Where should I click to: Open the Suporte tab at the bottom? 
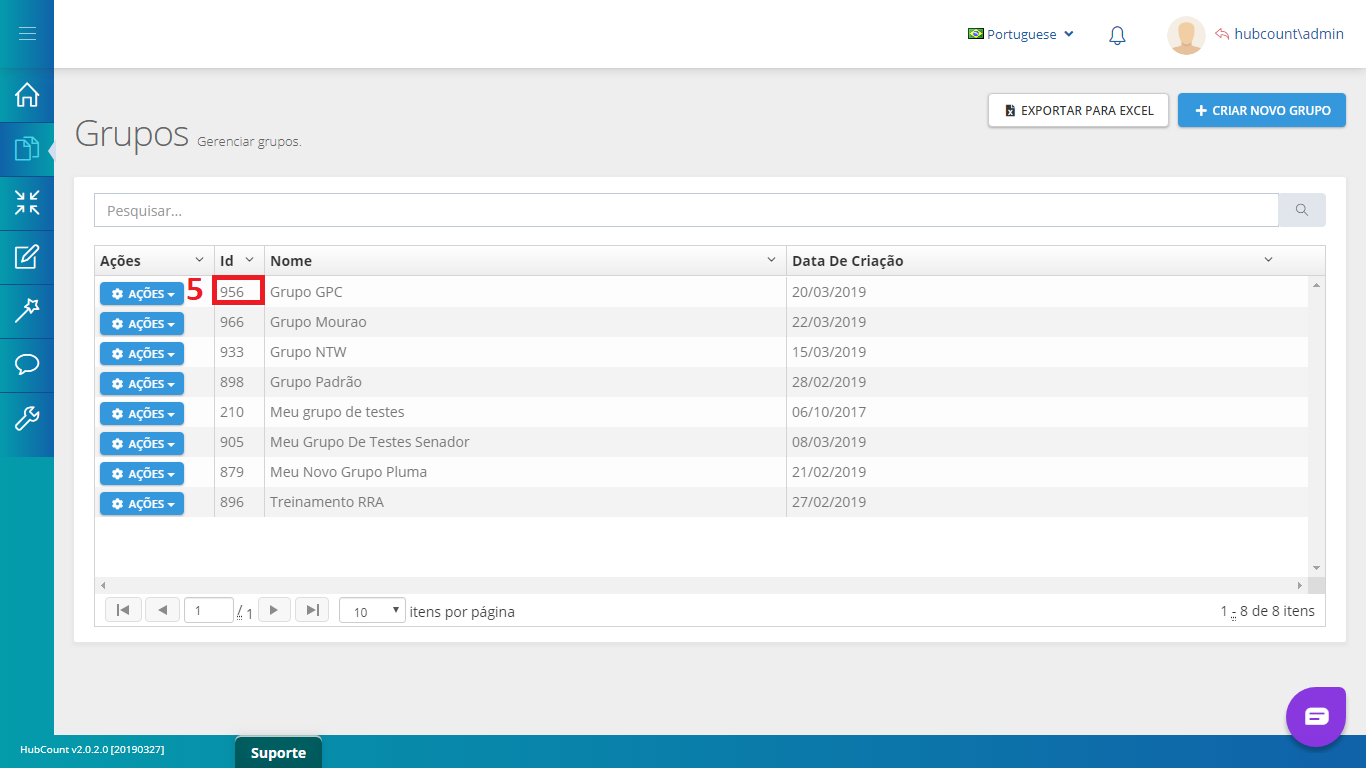(278, 753)
